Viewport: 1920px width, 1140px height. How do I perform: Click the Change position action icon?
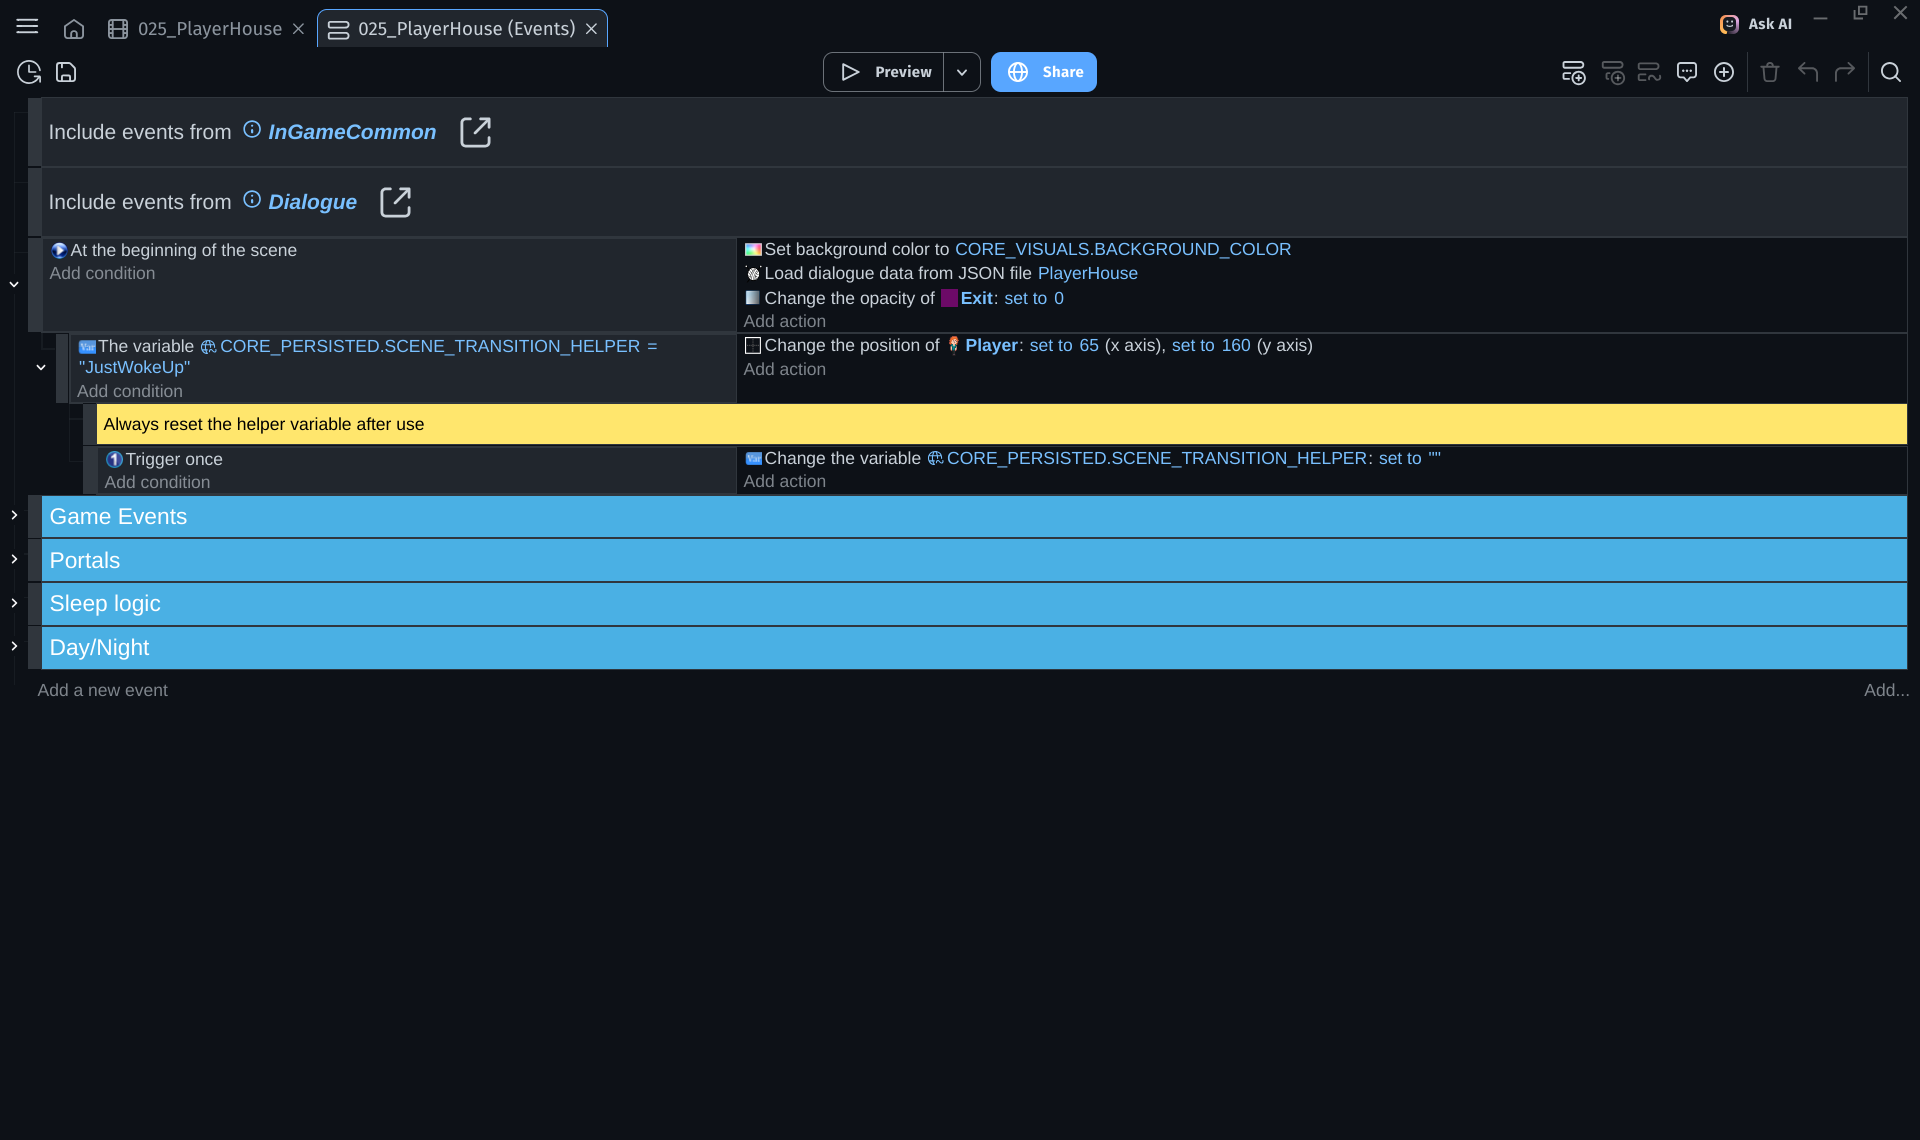pos(753,345)
